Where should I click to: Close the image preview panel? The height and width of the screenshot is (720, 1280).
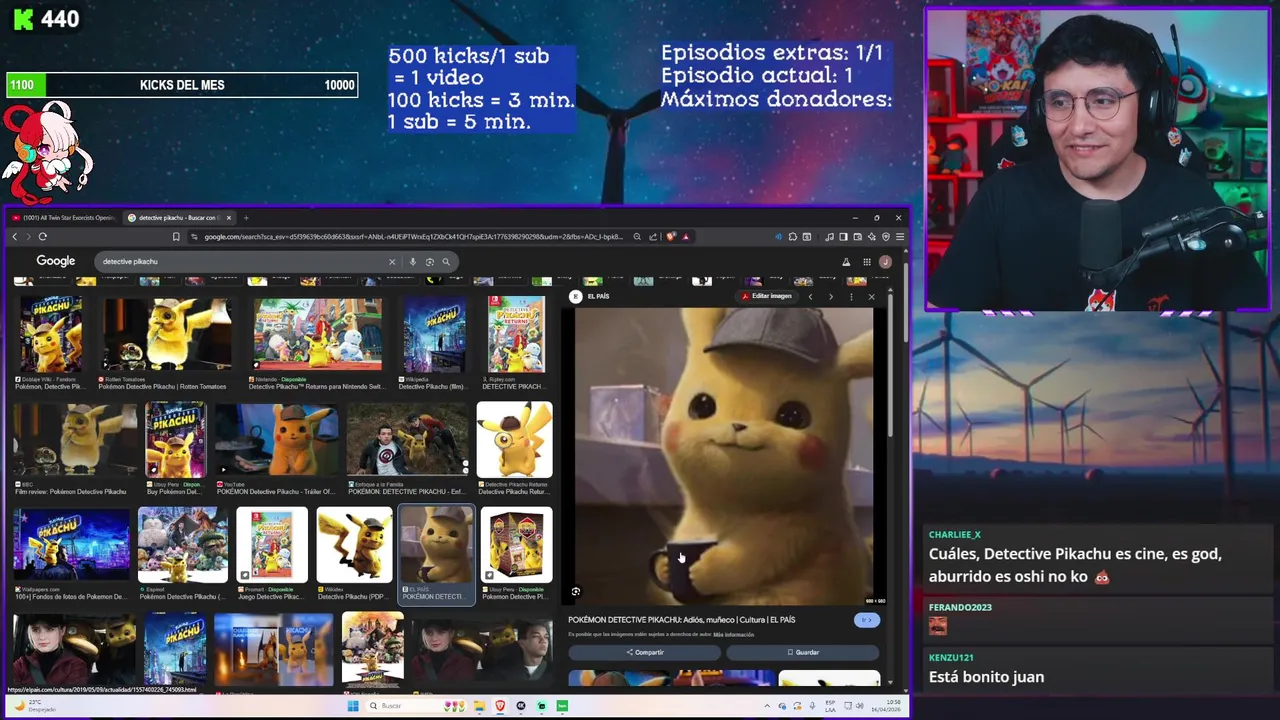(871, 297)
